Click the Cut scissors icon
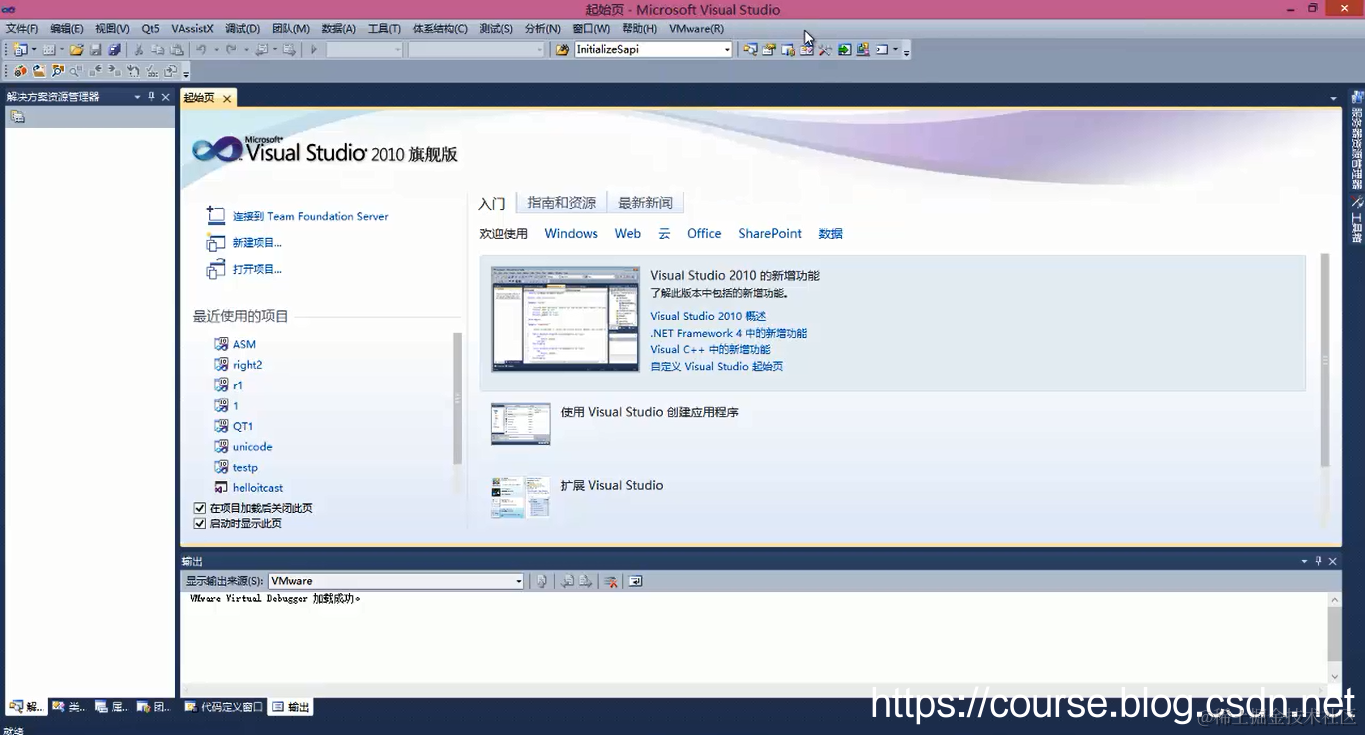Screen dimensions: 1365x735 (137, 50)
